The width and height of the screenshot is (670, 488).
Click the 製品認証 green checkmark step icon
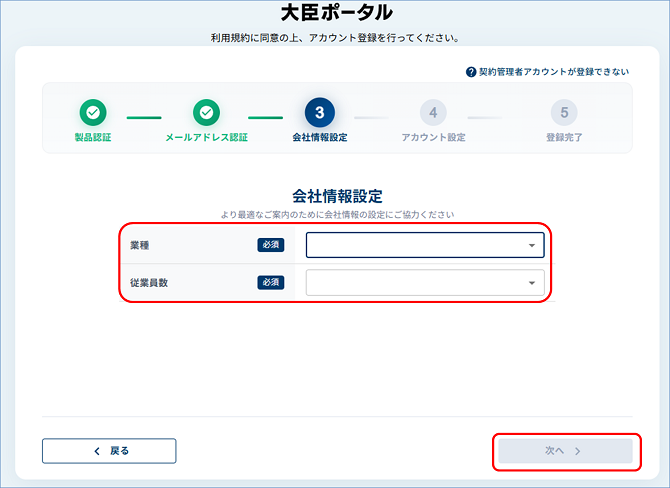[93, 112]
